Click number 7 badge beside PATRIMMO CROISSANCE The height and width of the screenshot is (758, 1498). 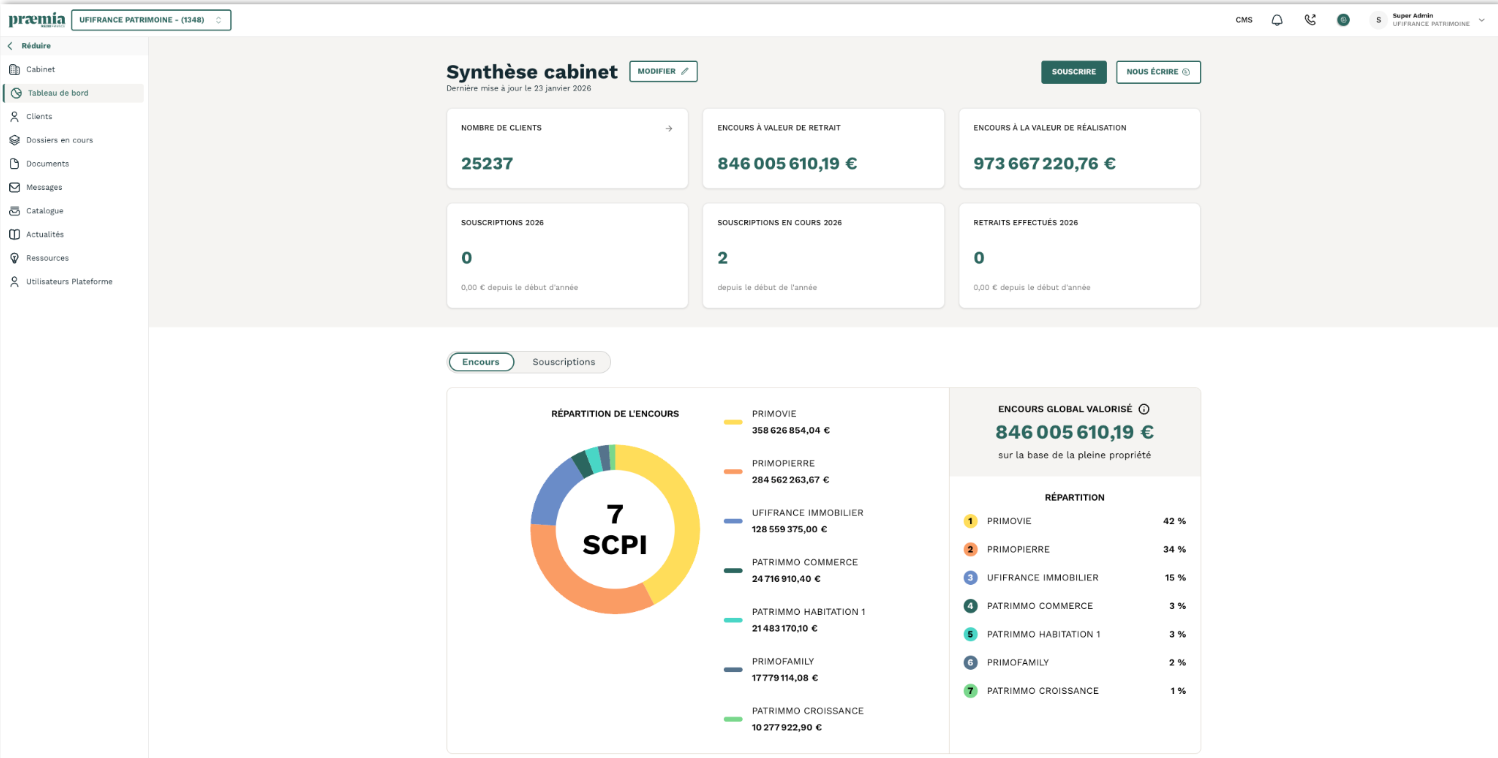[x=970, y=691]
